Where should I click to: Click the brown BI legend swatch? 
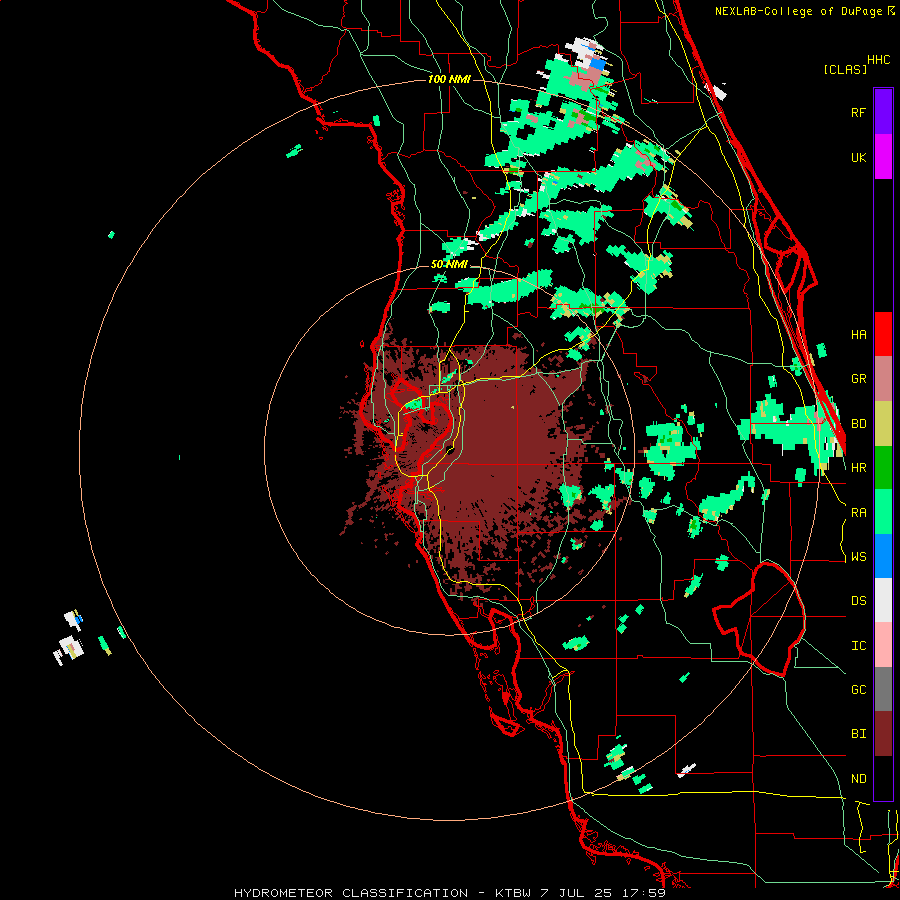tap(883, 734)
